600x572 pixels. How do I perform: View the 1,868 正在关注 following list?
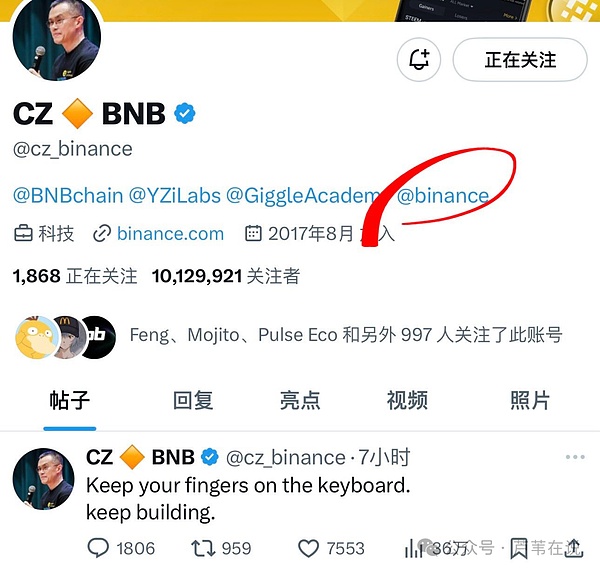pyautogui.click(x=75, y=276)
